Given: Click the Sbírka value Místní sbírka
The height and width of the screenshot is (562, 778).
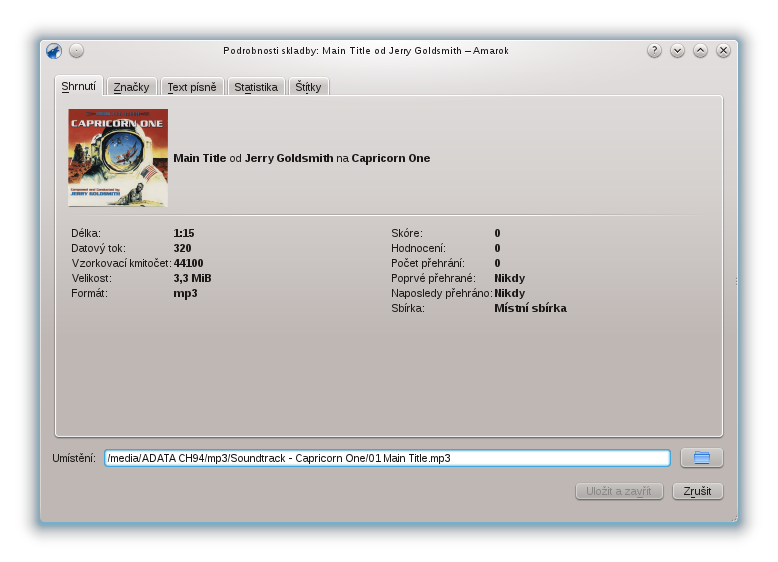Looking at the screenshot, I should [x=530, y=308].
